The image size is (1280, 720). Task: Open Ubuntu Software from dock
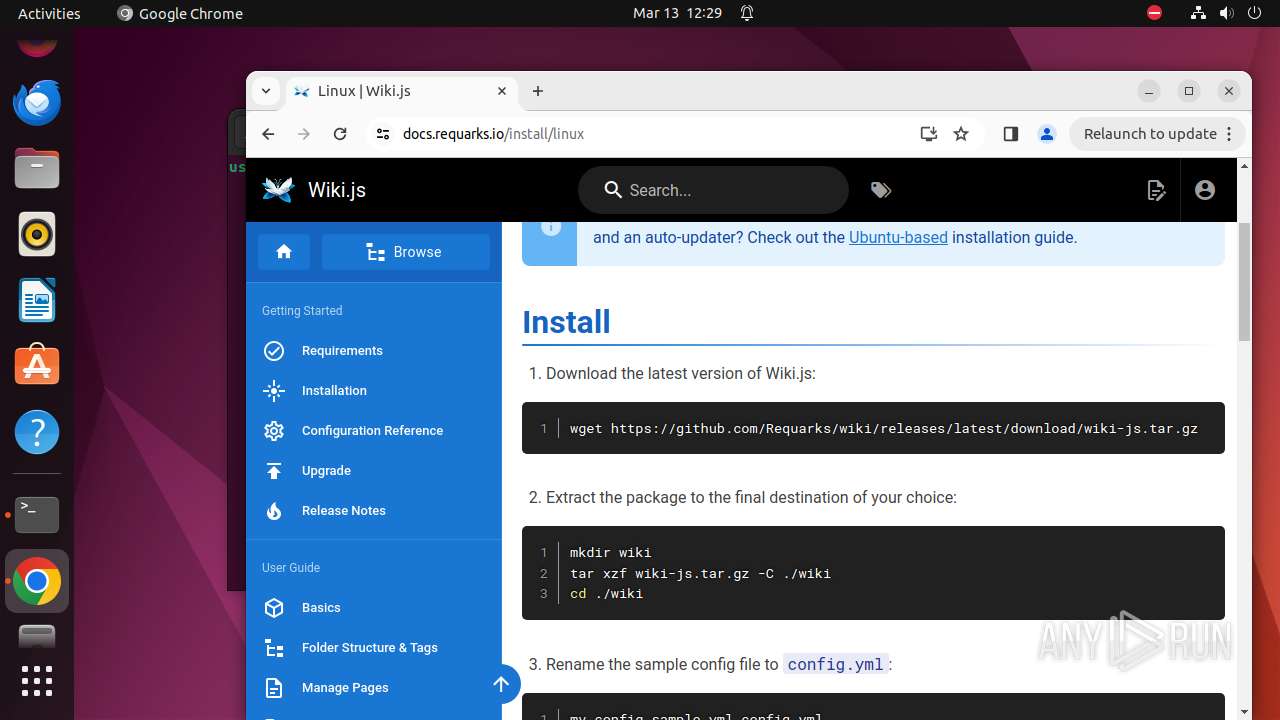click(37, 366)
